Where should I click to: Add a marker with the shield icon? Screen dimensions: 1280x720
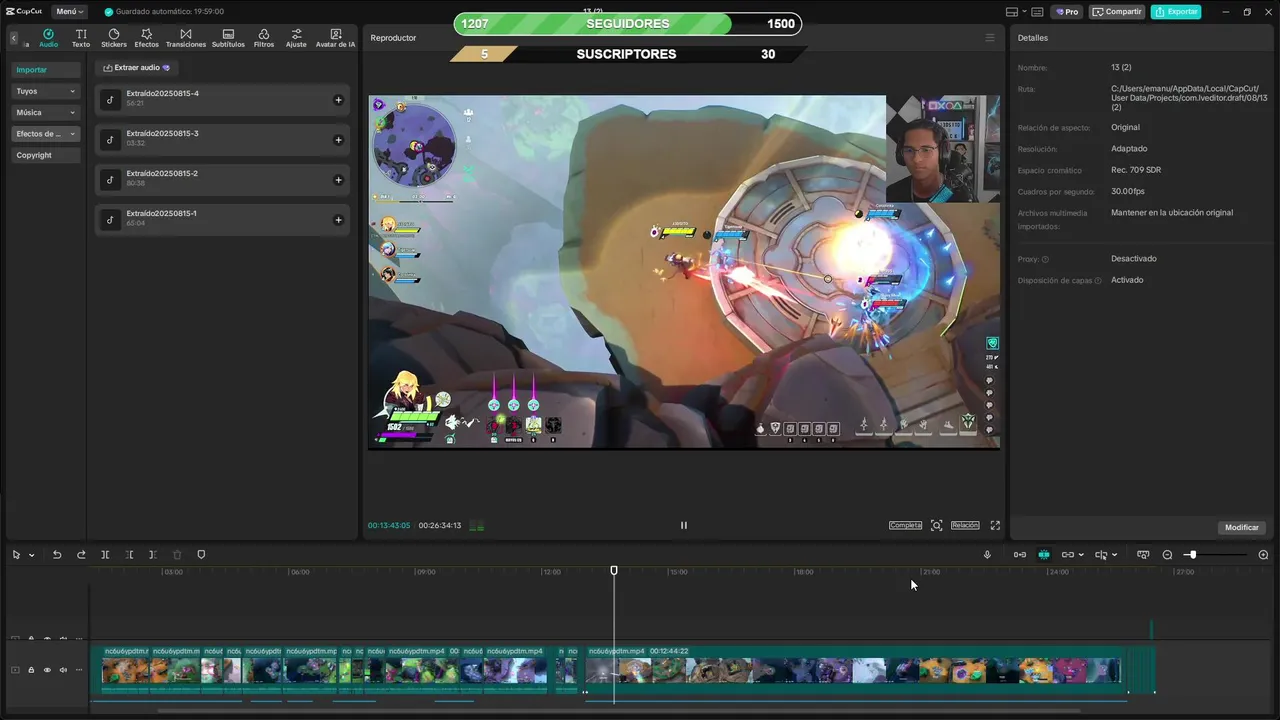tap(201, 555)
